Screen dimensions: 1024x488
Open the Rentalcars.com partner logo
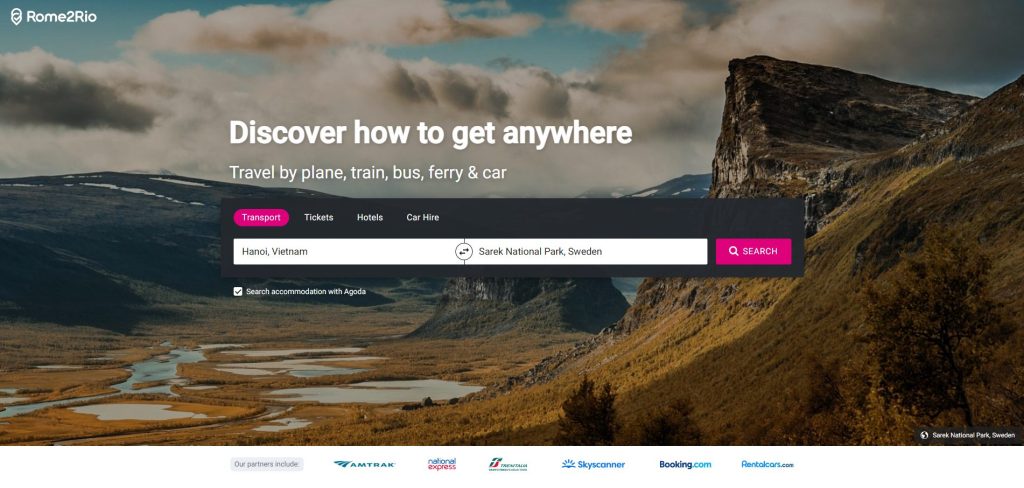pyautogui.click(x=767, y=464)
